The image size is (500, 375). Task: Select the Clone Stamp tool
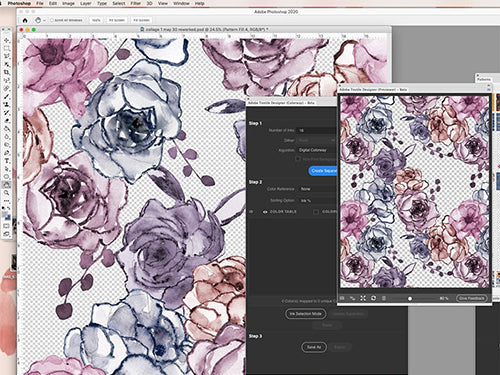(6, 105)
